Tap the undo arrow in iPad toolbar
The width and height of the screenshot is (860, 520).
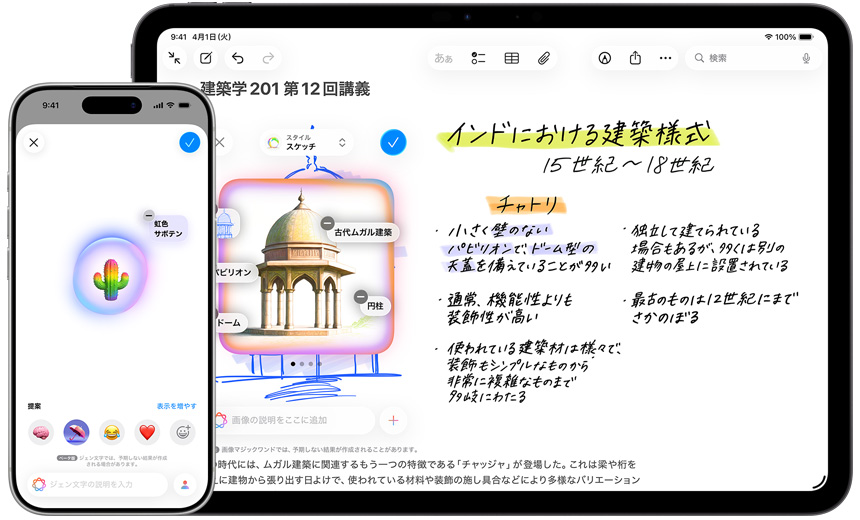(x=237, y=58)
